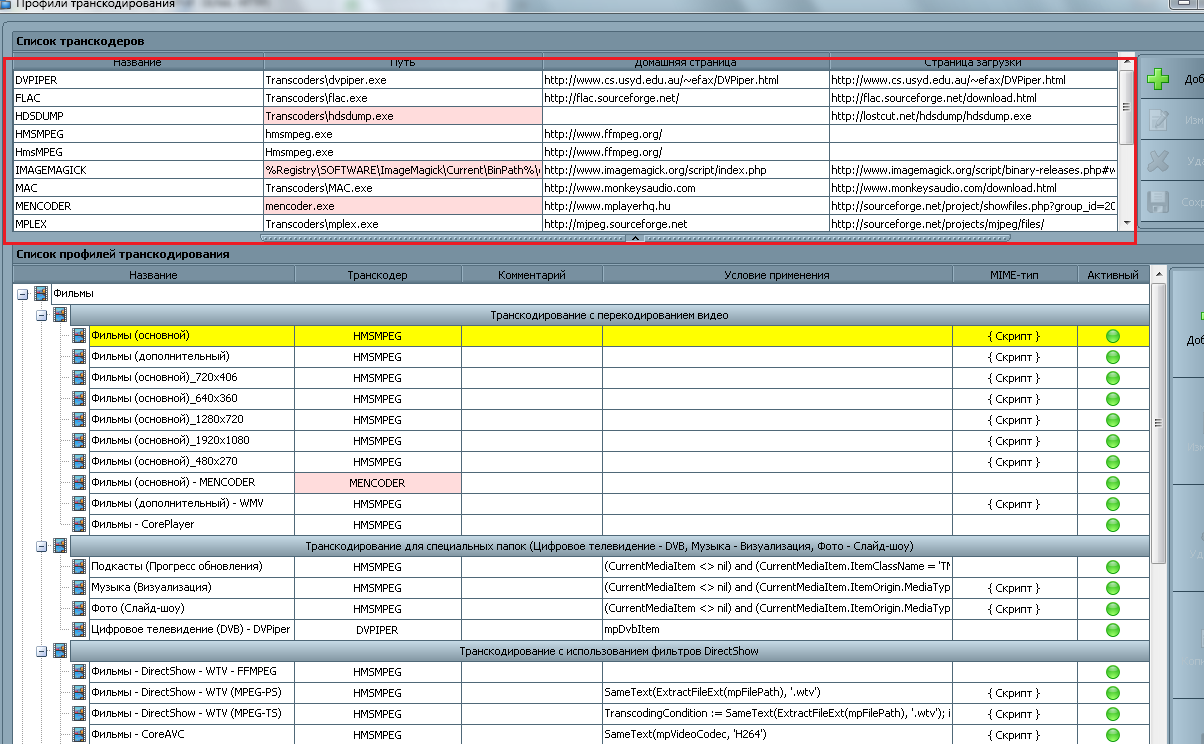Screen dimensions: 1204x744
Task: Toggle active indicator for Фильмы (дополнительный)
Action: click(x=1113, y=357)
